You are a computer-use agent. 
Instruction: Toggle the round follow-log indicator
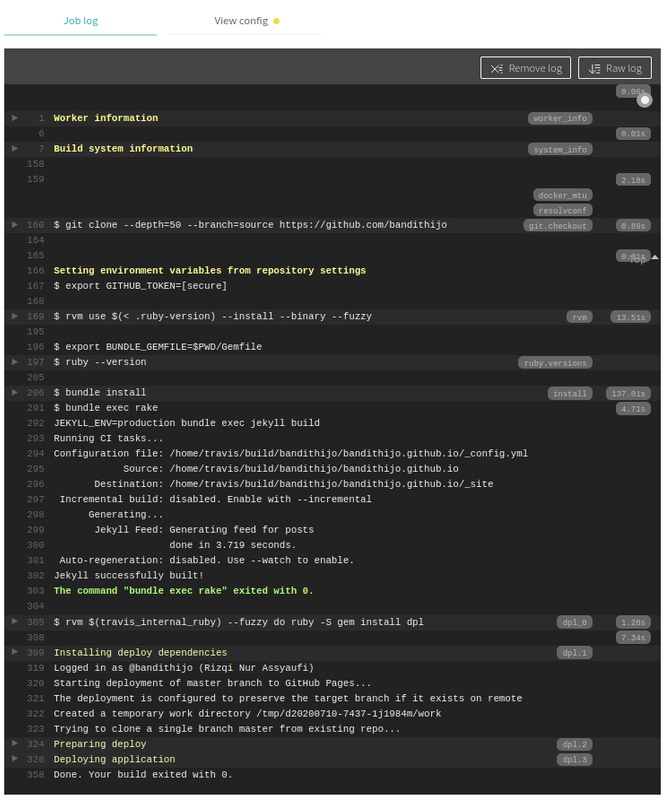pyautogui.click(x=645, y=100)
